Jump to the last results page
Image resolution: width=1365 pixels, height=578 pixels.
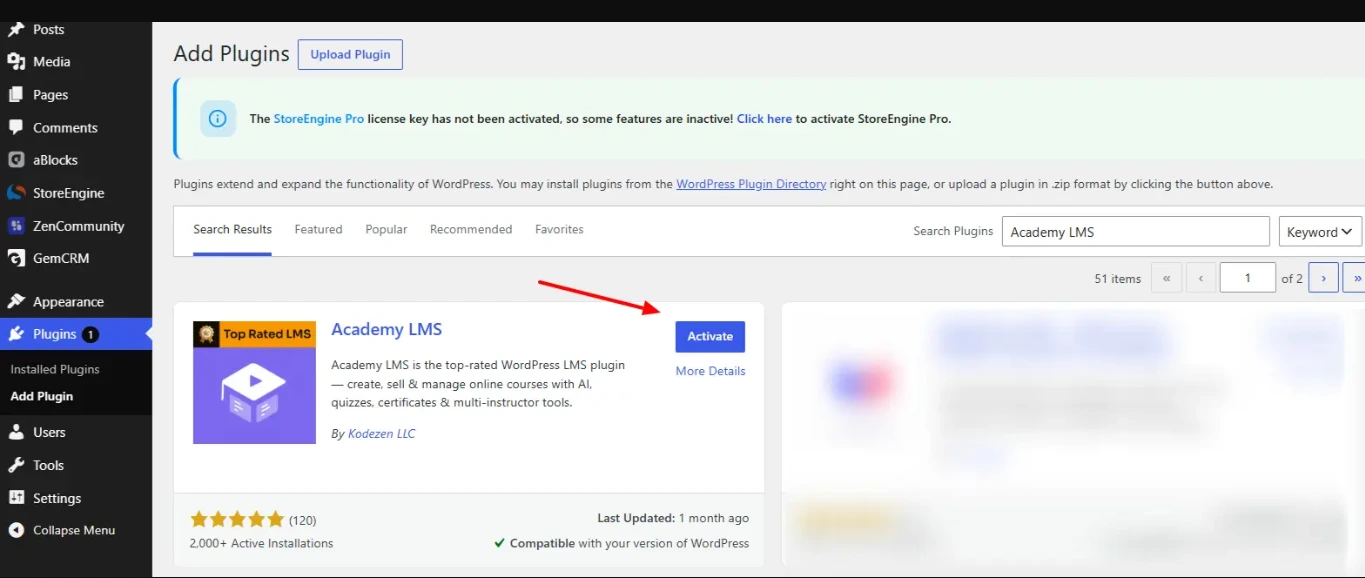1354,278
